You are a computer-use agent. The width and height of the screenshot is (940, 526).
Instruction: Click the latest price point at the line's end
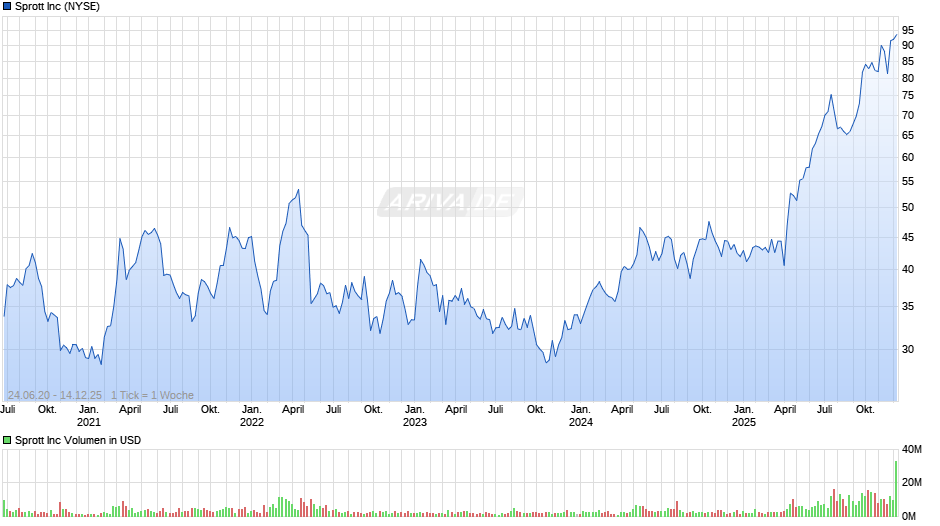896,35
